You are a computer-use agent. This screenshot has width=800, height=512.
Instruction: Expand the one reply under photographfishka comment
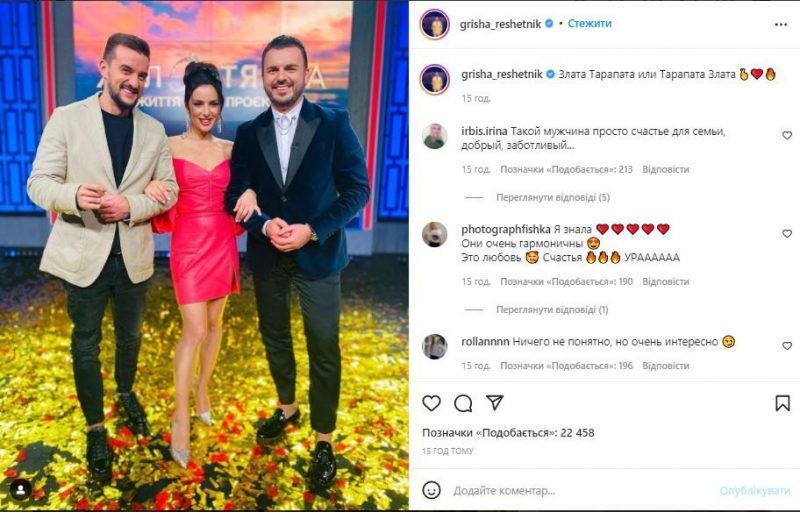552,310
